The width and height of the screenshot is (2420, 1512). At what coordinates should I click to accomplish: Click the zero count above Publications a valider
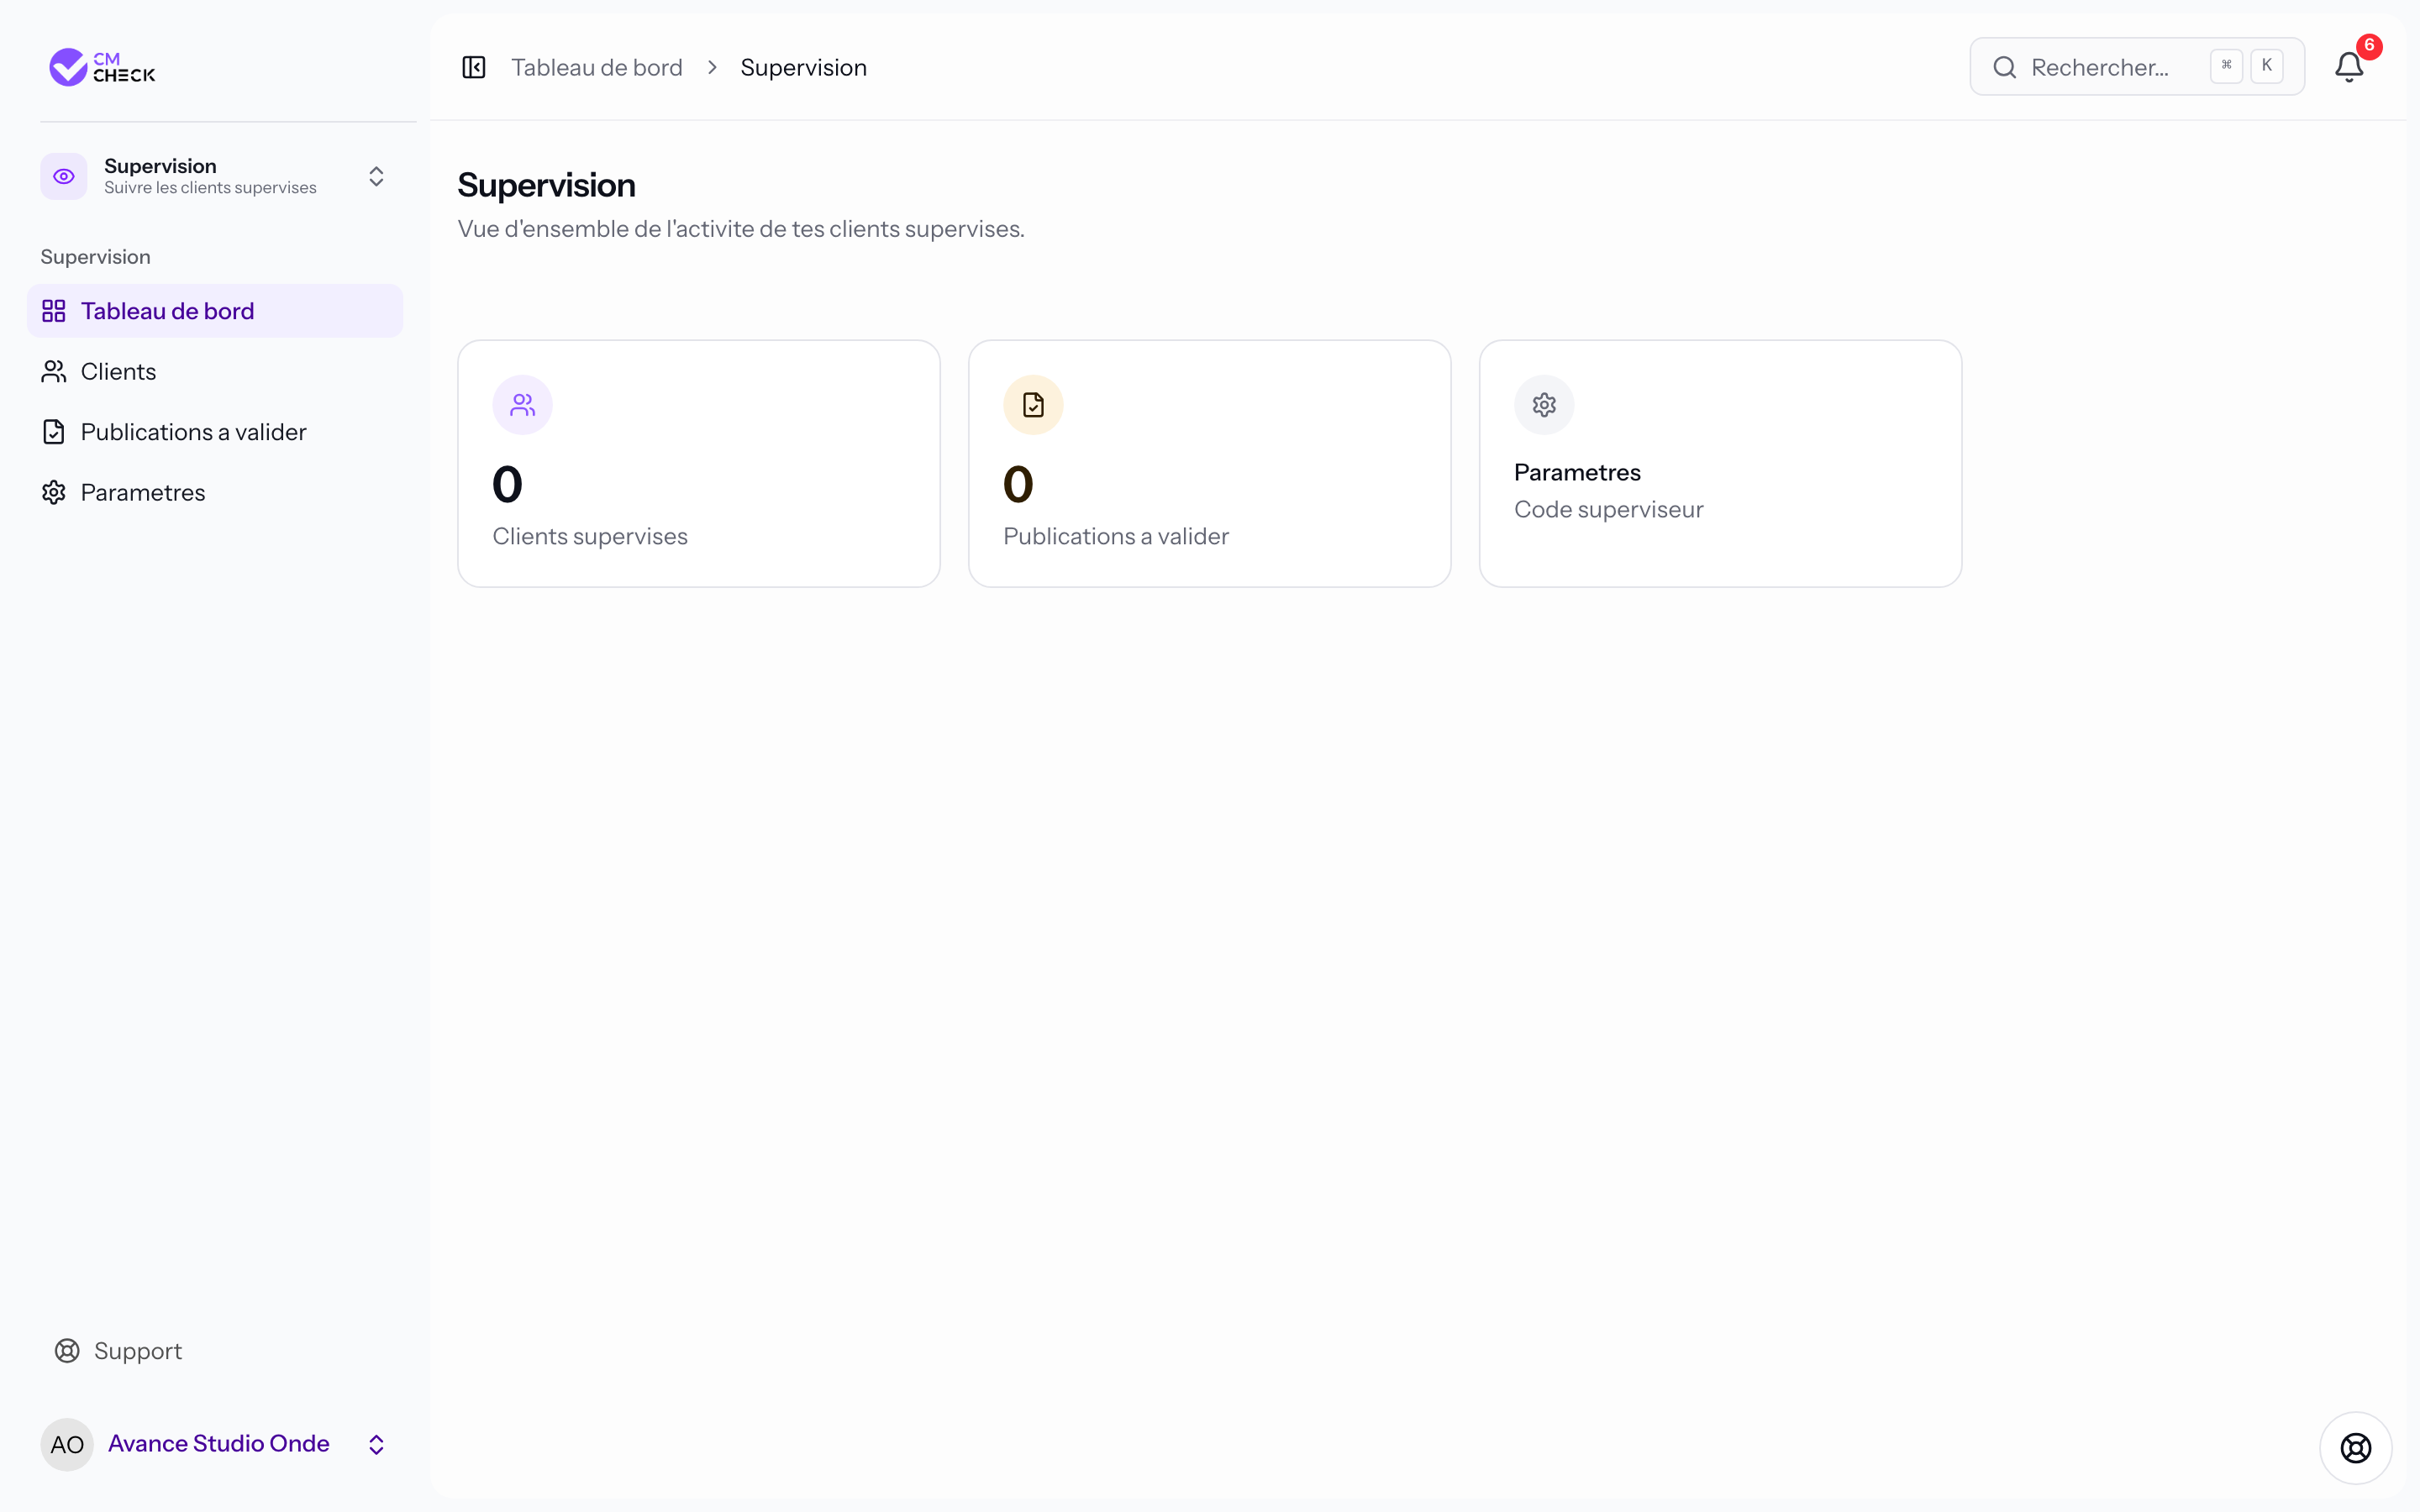1018,485
